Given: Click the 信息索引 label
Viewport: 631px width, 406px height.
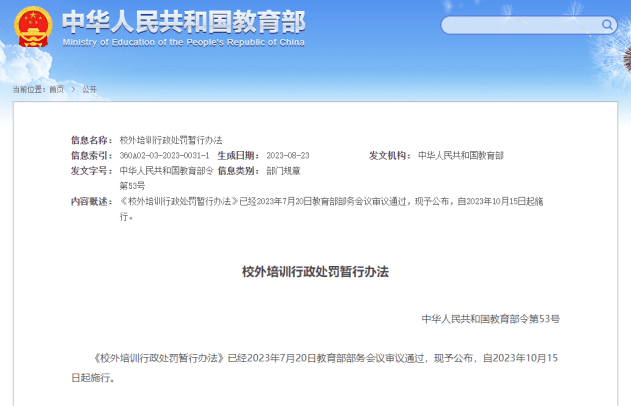Looking at the screenshot, I should pos(92,155).
